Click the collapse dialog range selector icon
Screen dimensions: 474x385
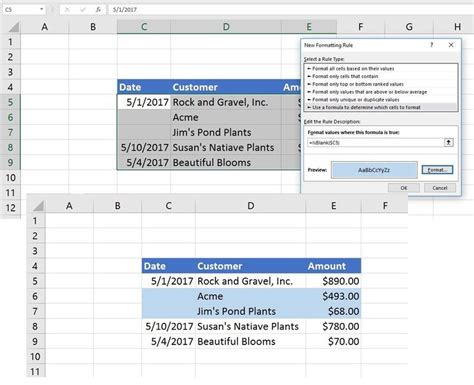pyautogui.click(x=449, y=143)
